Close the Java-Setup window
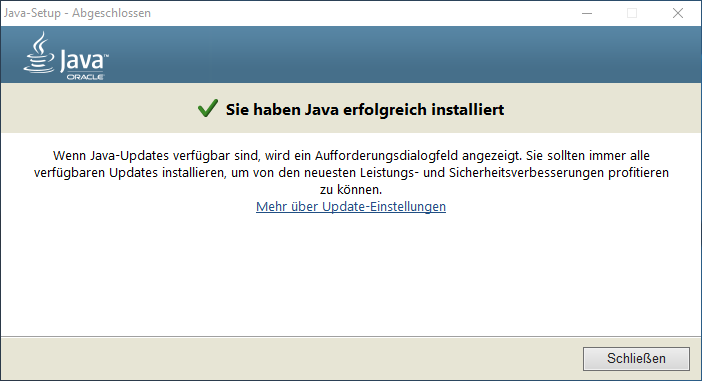The image size is (702, 381). point(678,13)
